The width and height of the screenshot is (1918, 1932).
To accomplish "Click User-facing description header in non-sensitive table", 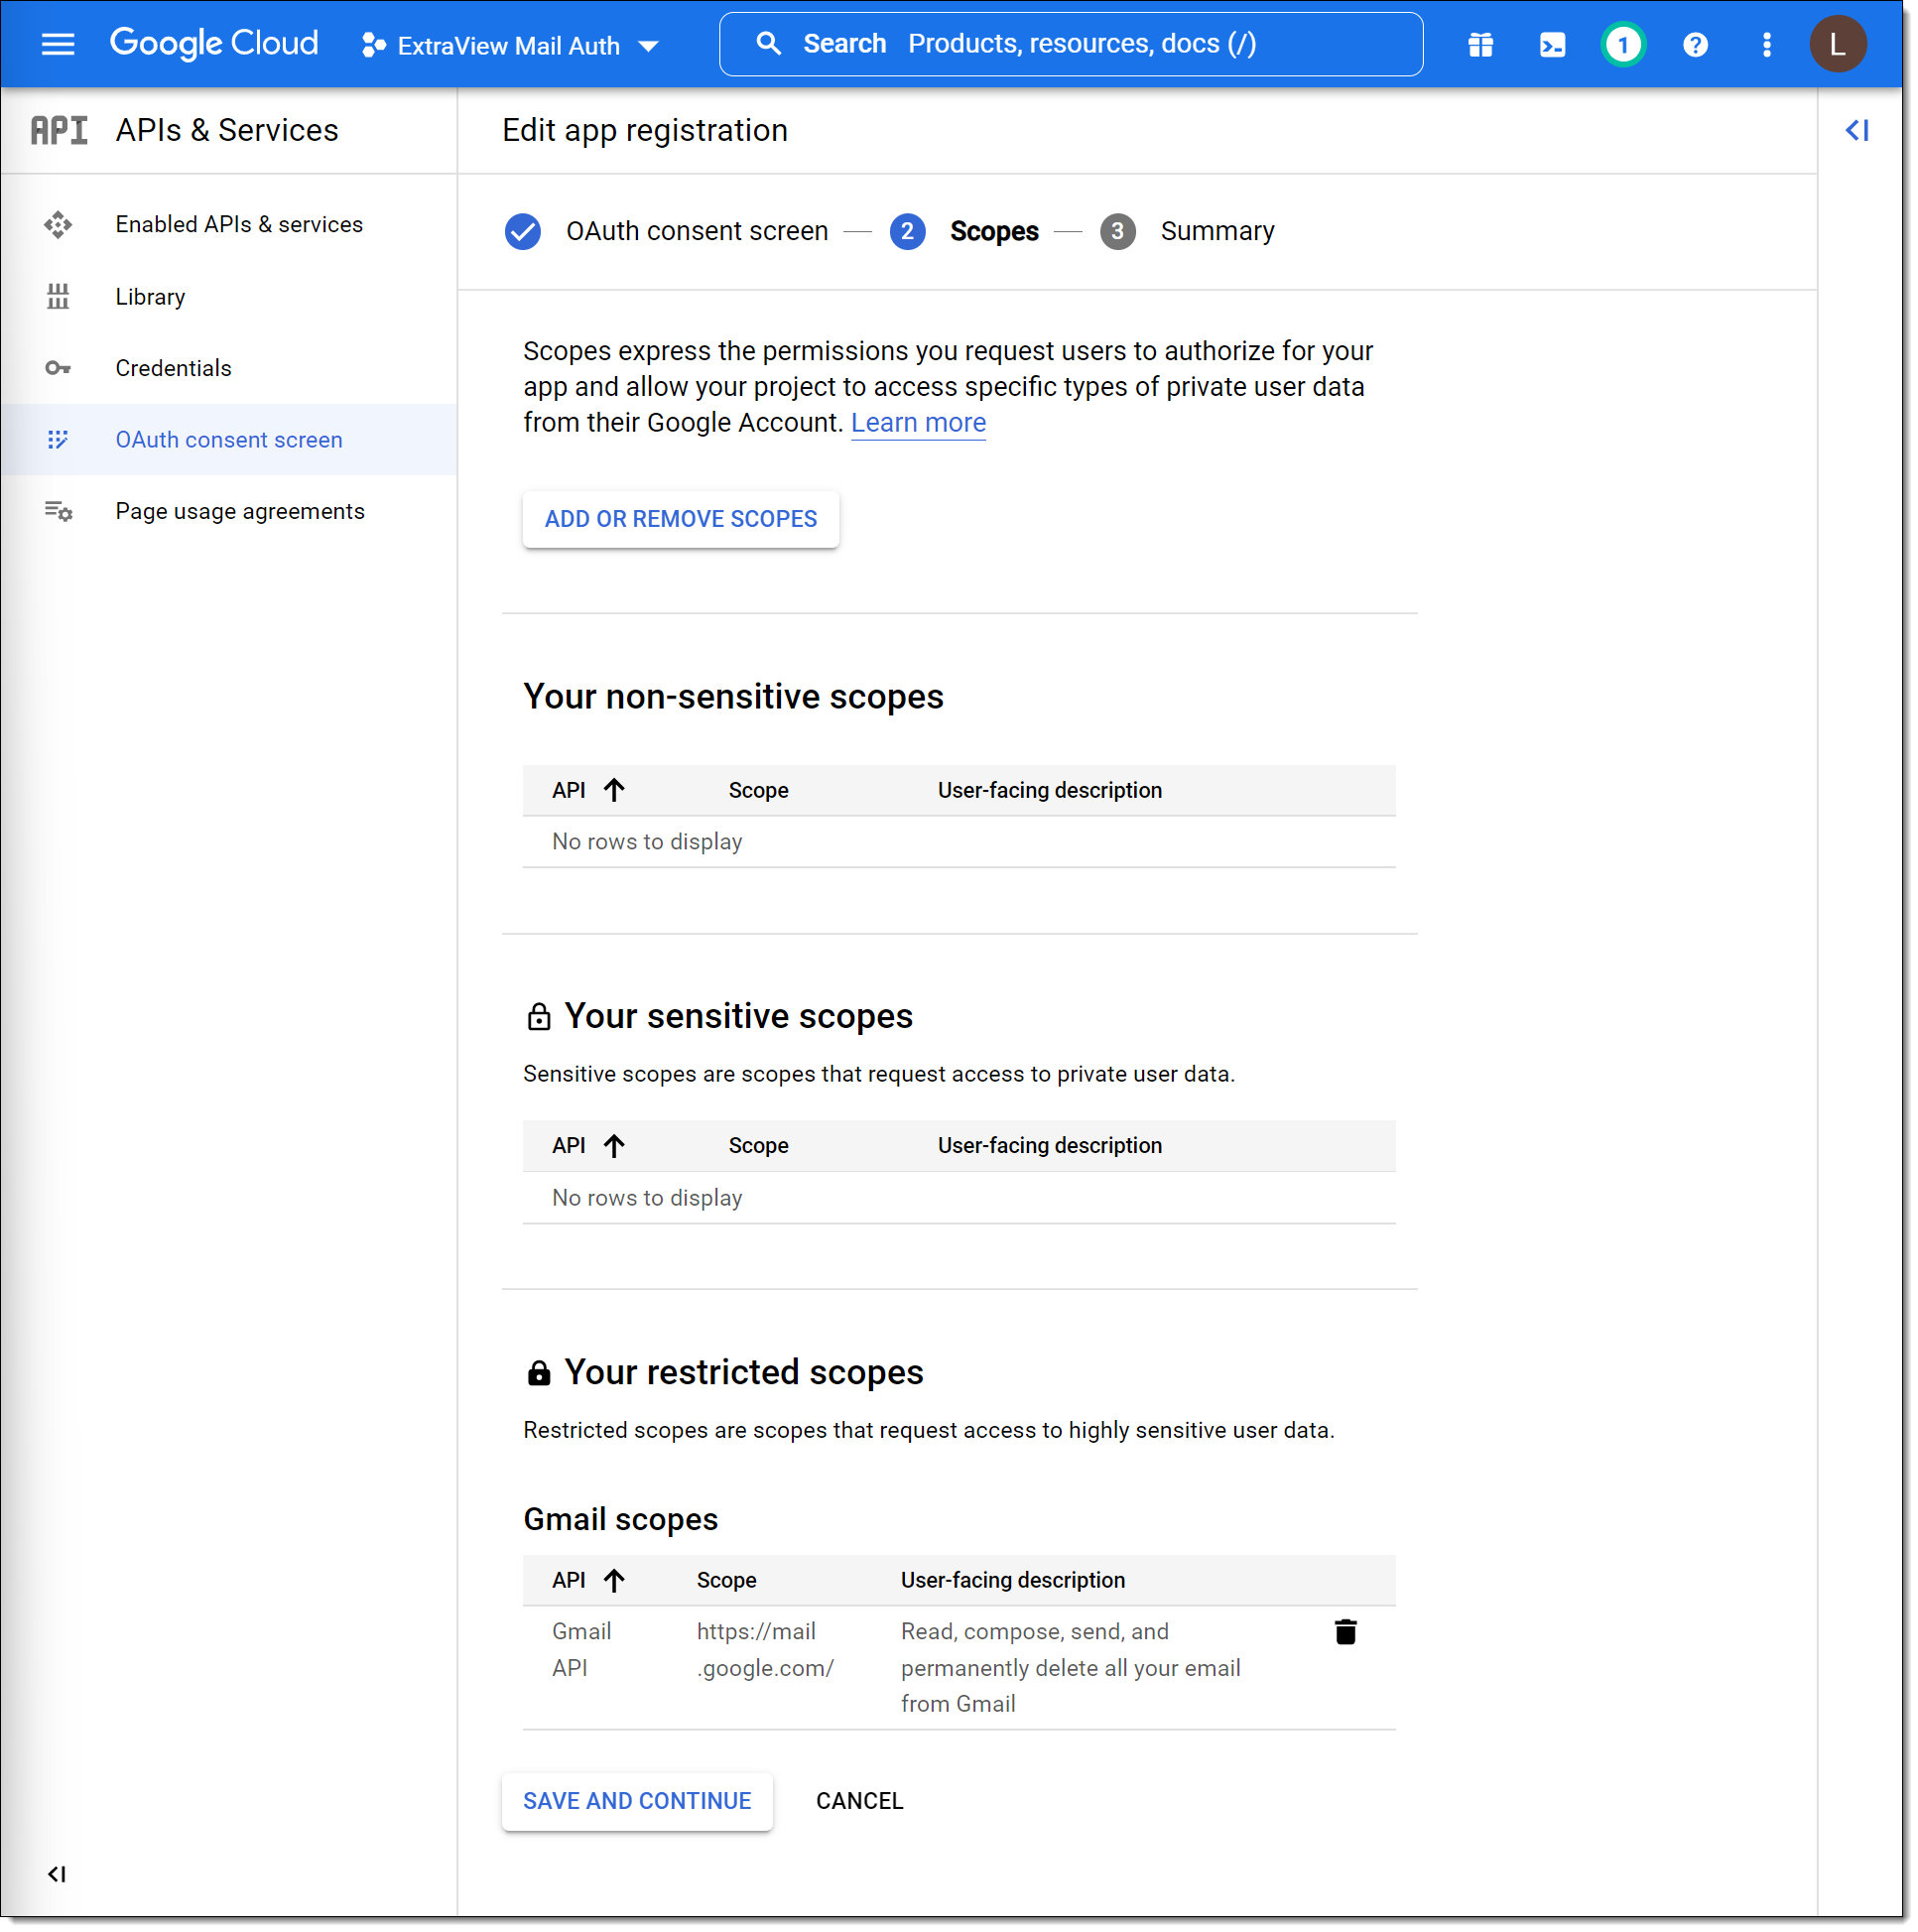I will (x=1049, y=790).
